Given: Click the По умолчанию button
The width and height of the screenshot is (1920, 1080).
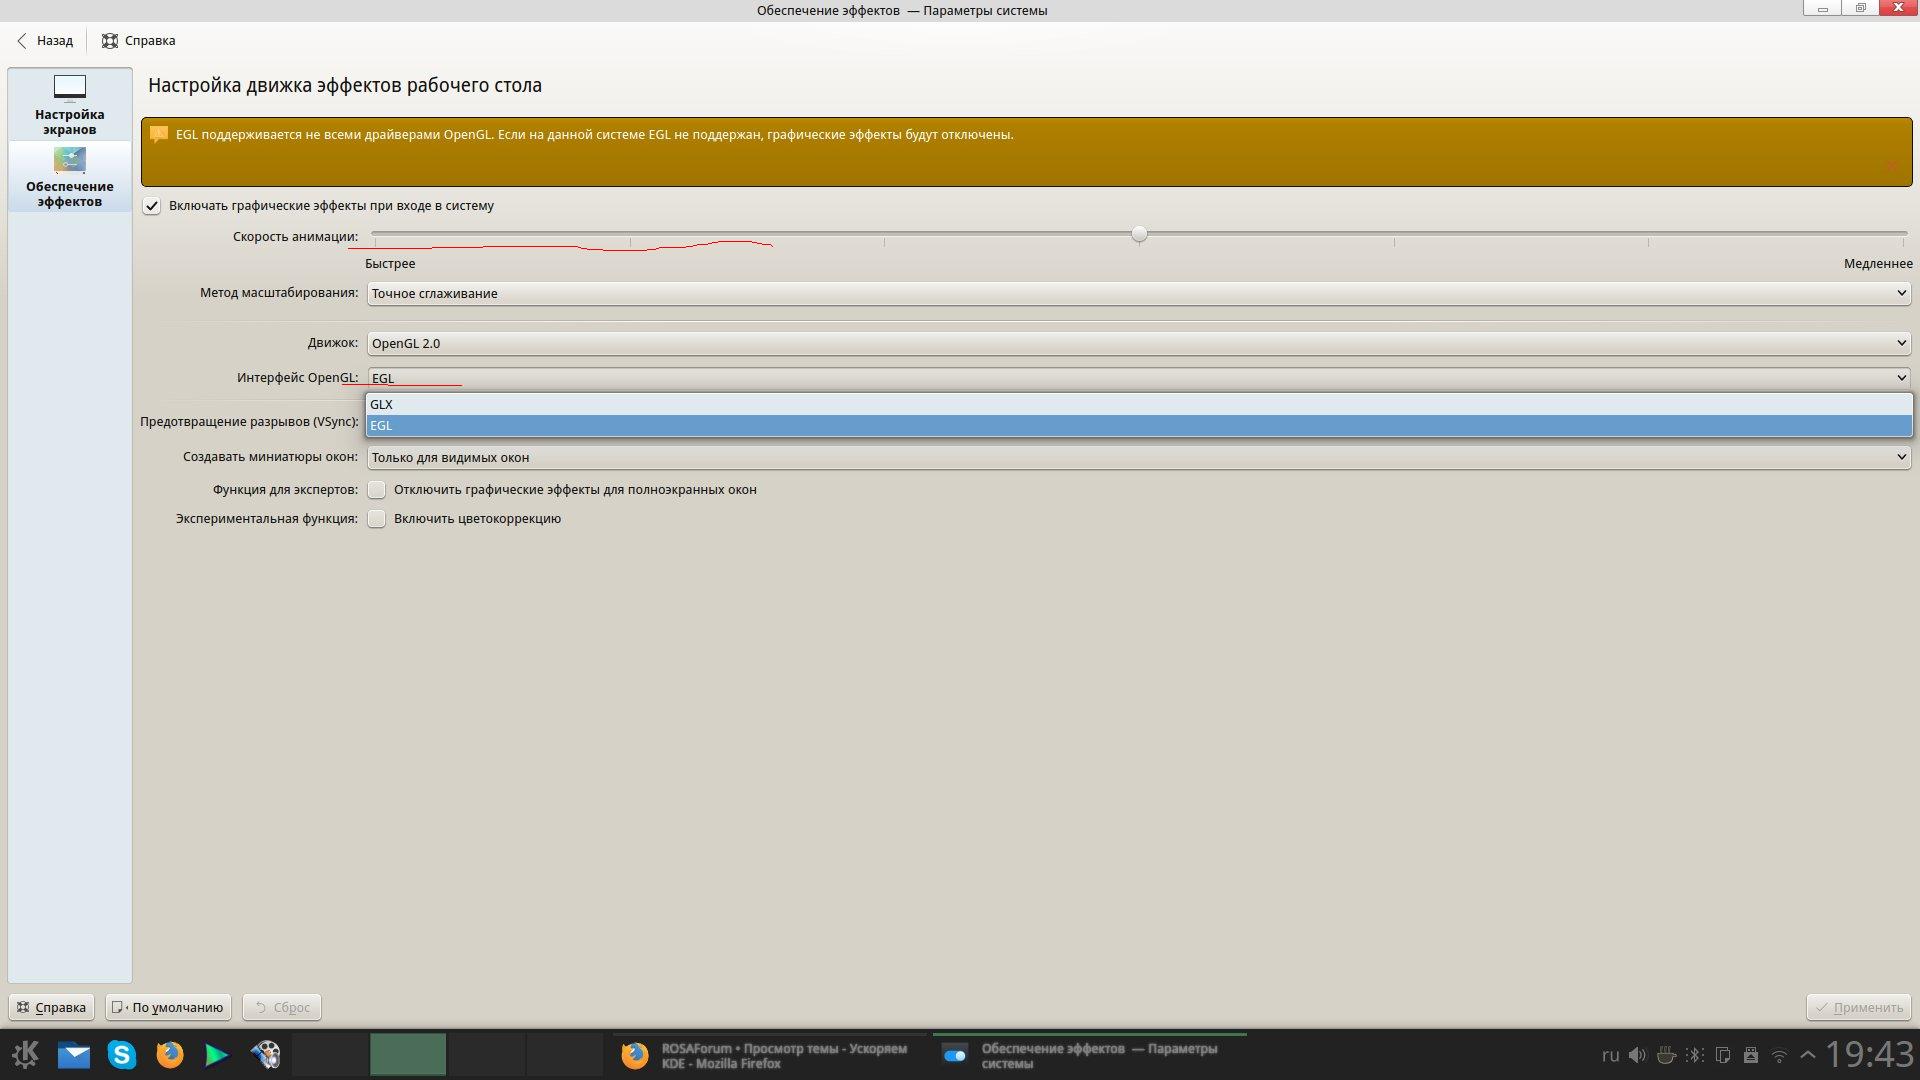Looking at the screenshot, I should pyautogui.click(x=168, y=1007).
